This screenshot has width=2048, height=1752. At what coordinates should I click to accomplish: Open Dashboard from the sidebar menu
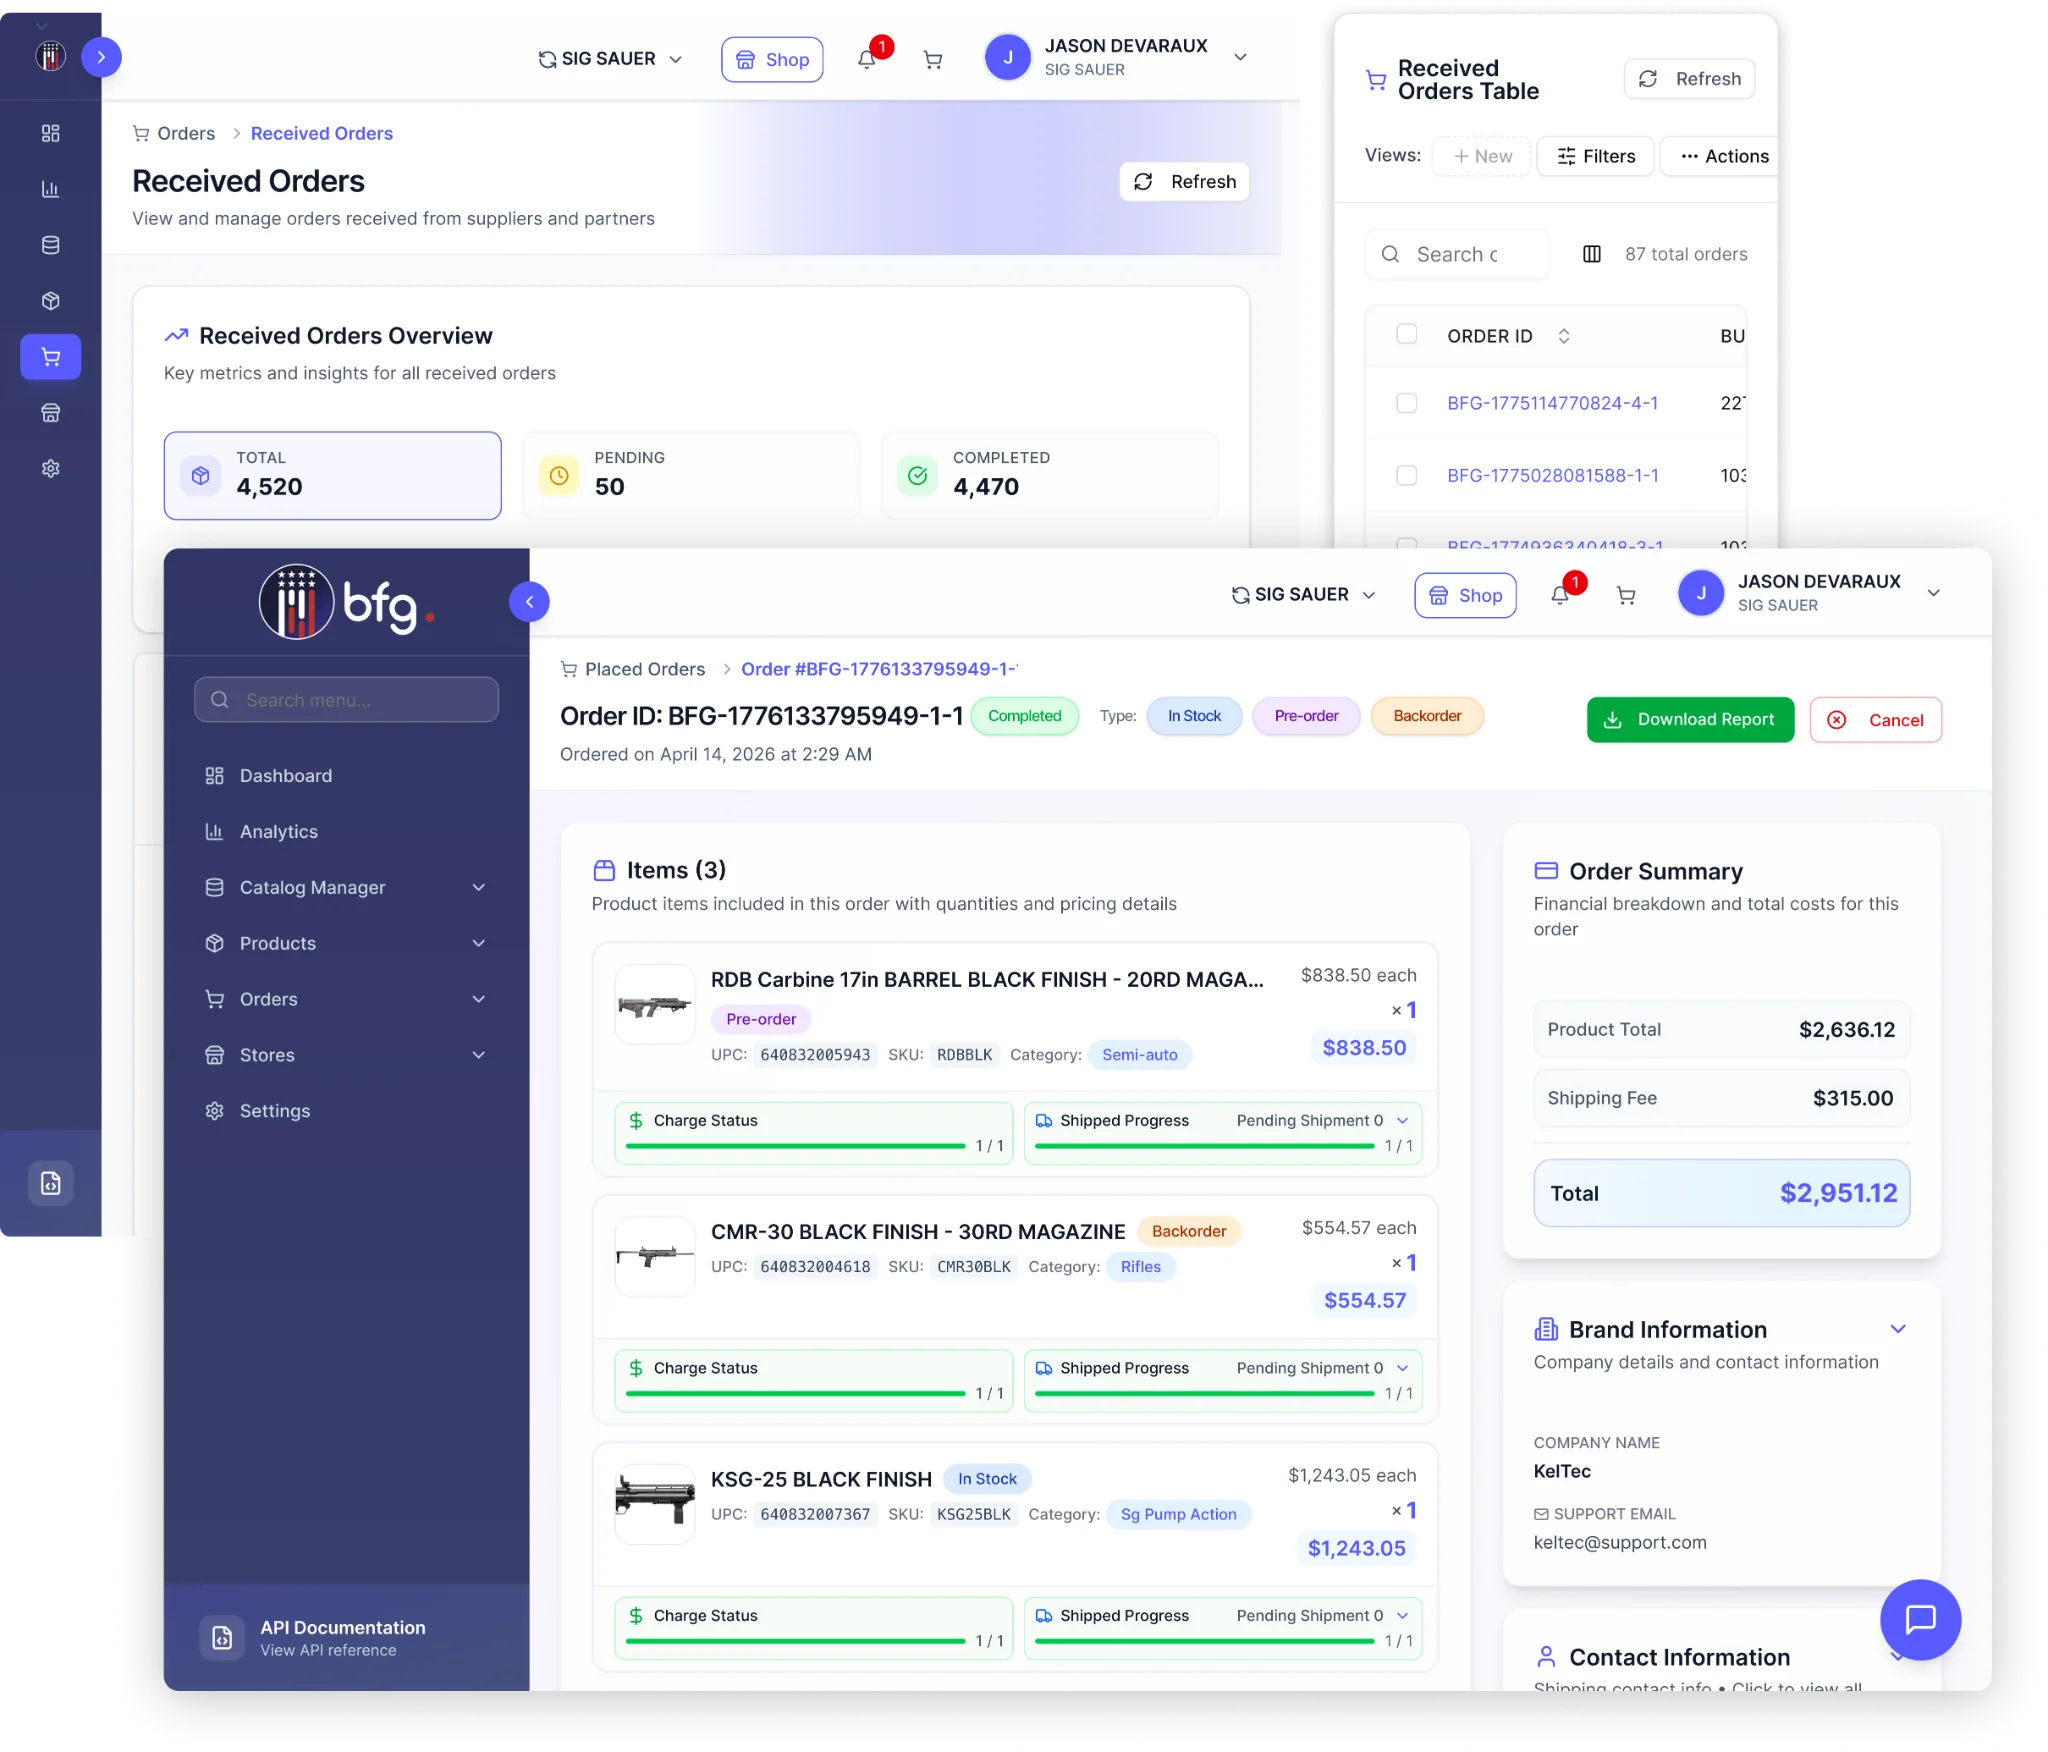click(x=346, y=775)
